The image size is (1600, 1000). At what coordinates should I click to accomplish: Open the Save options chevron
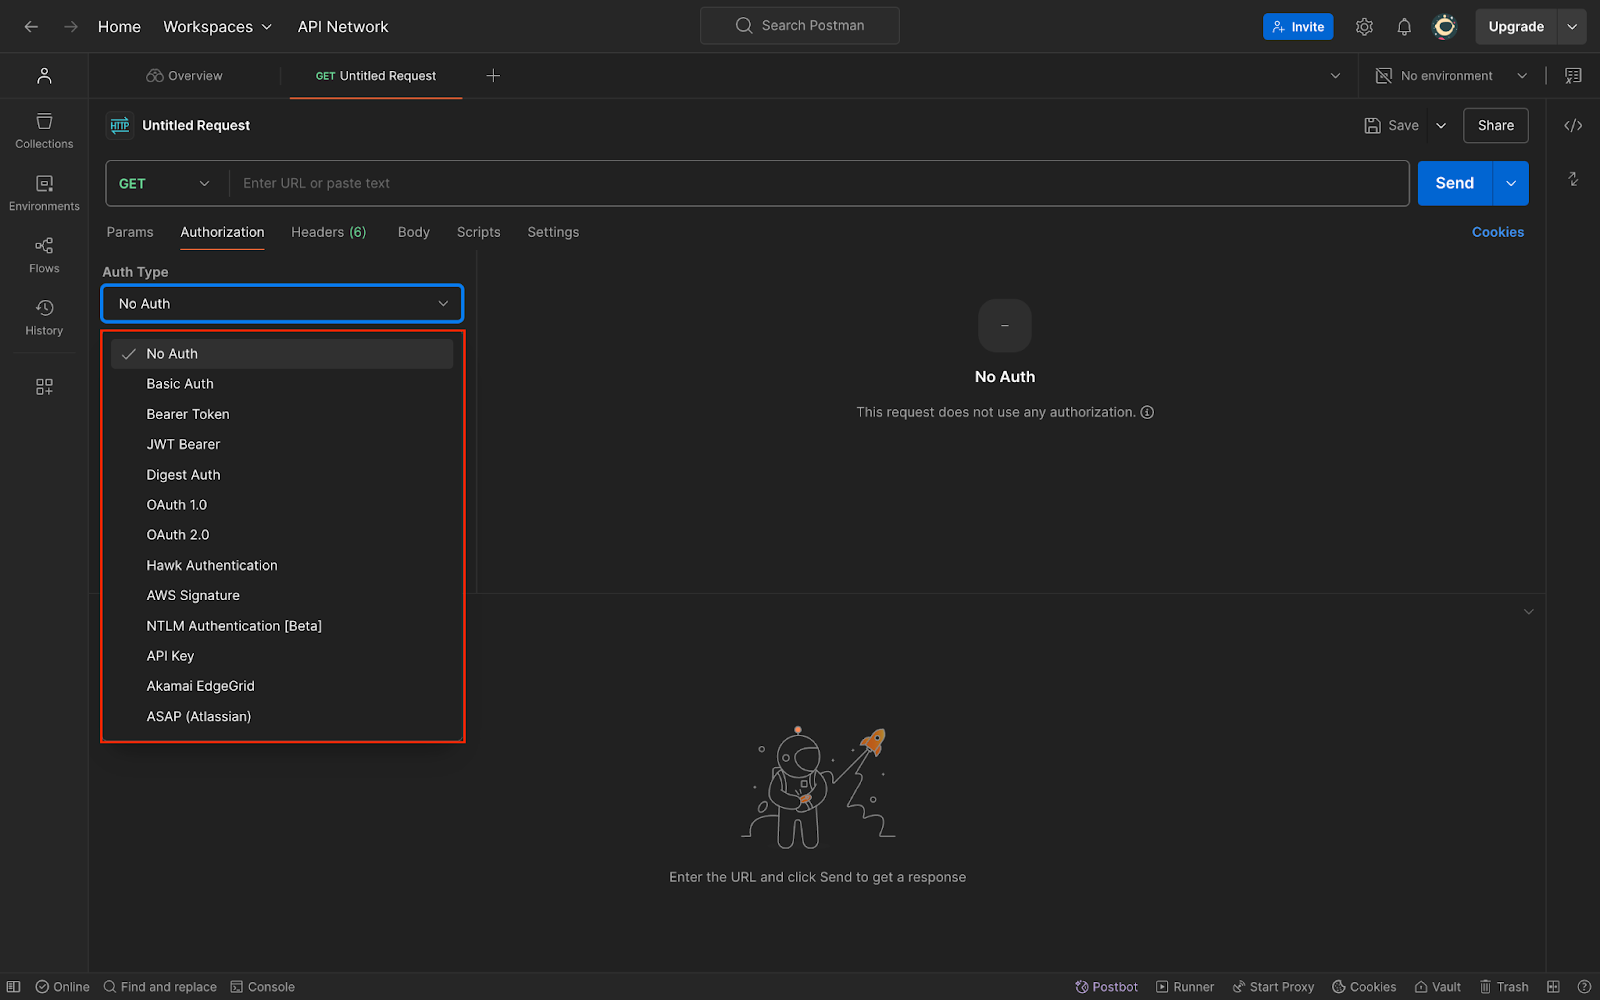pos(1441,126)
